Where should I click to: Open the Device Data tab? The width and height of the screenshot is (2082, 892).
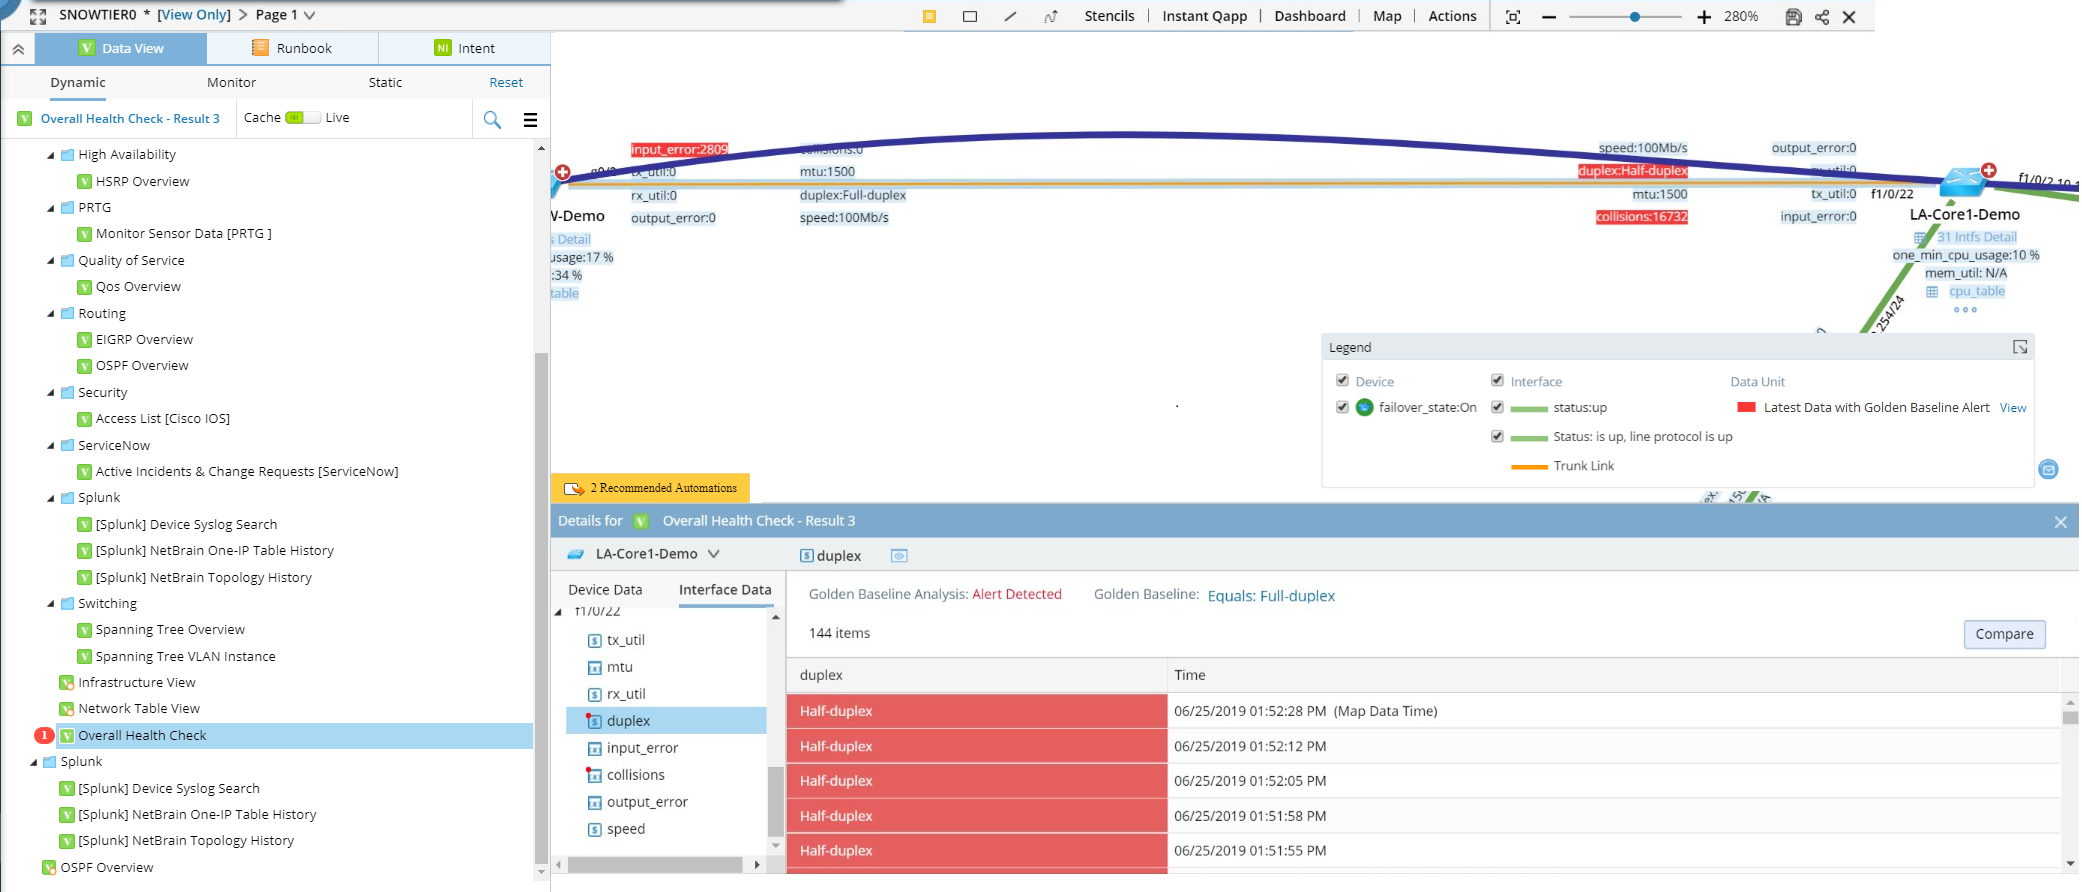coord(605,590)
